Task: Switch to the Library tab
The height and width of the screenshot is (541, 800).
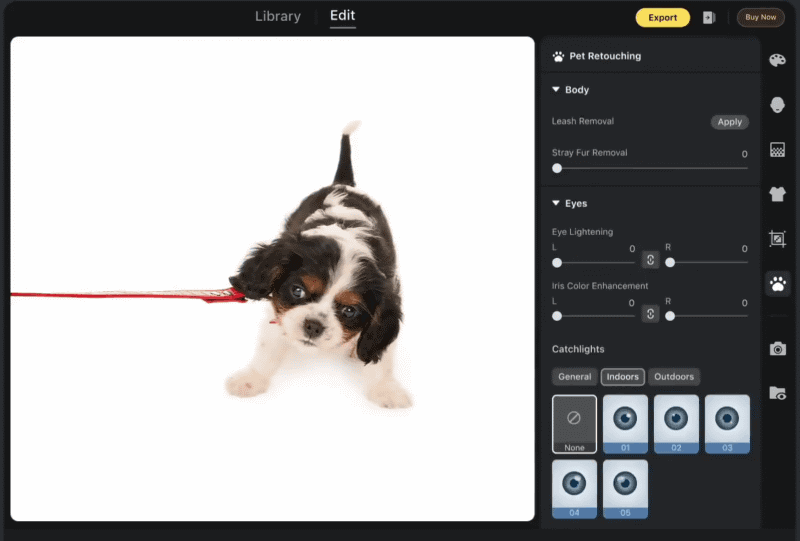Action: pyautogui.click(x=278, y=16)
